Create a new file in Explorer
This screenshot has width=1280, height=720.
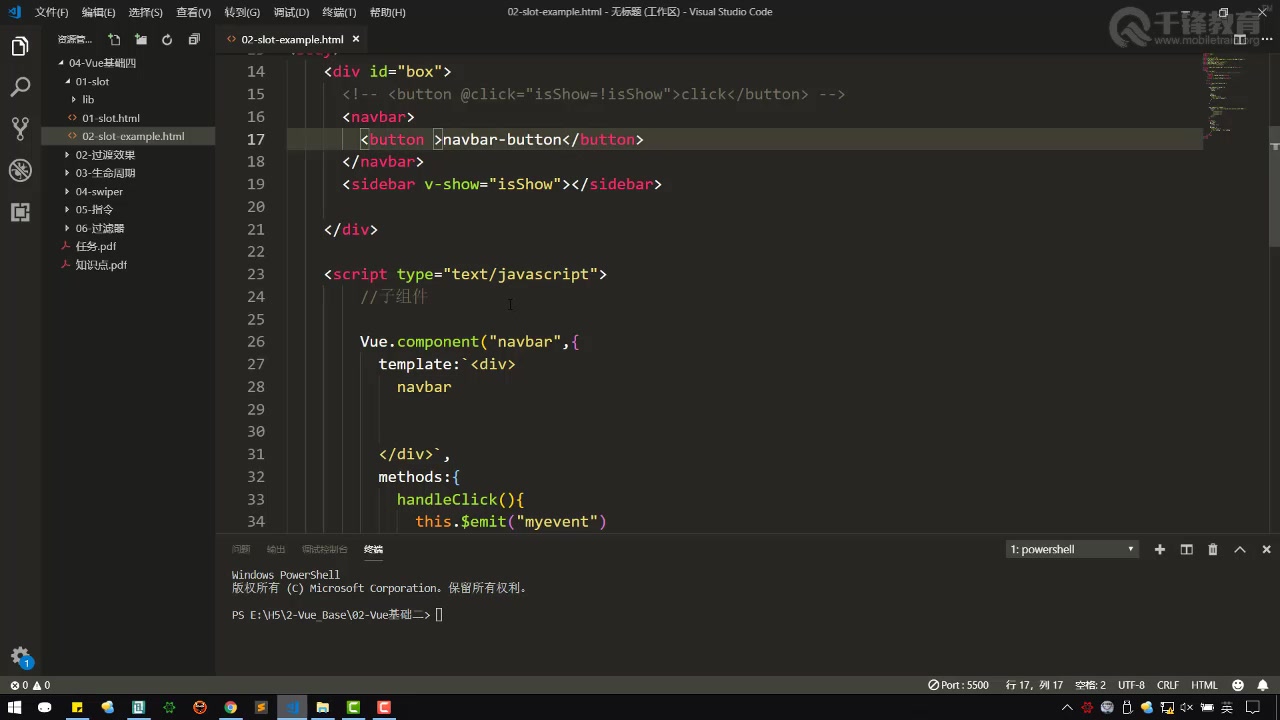point(114,40)
